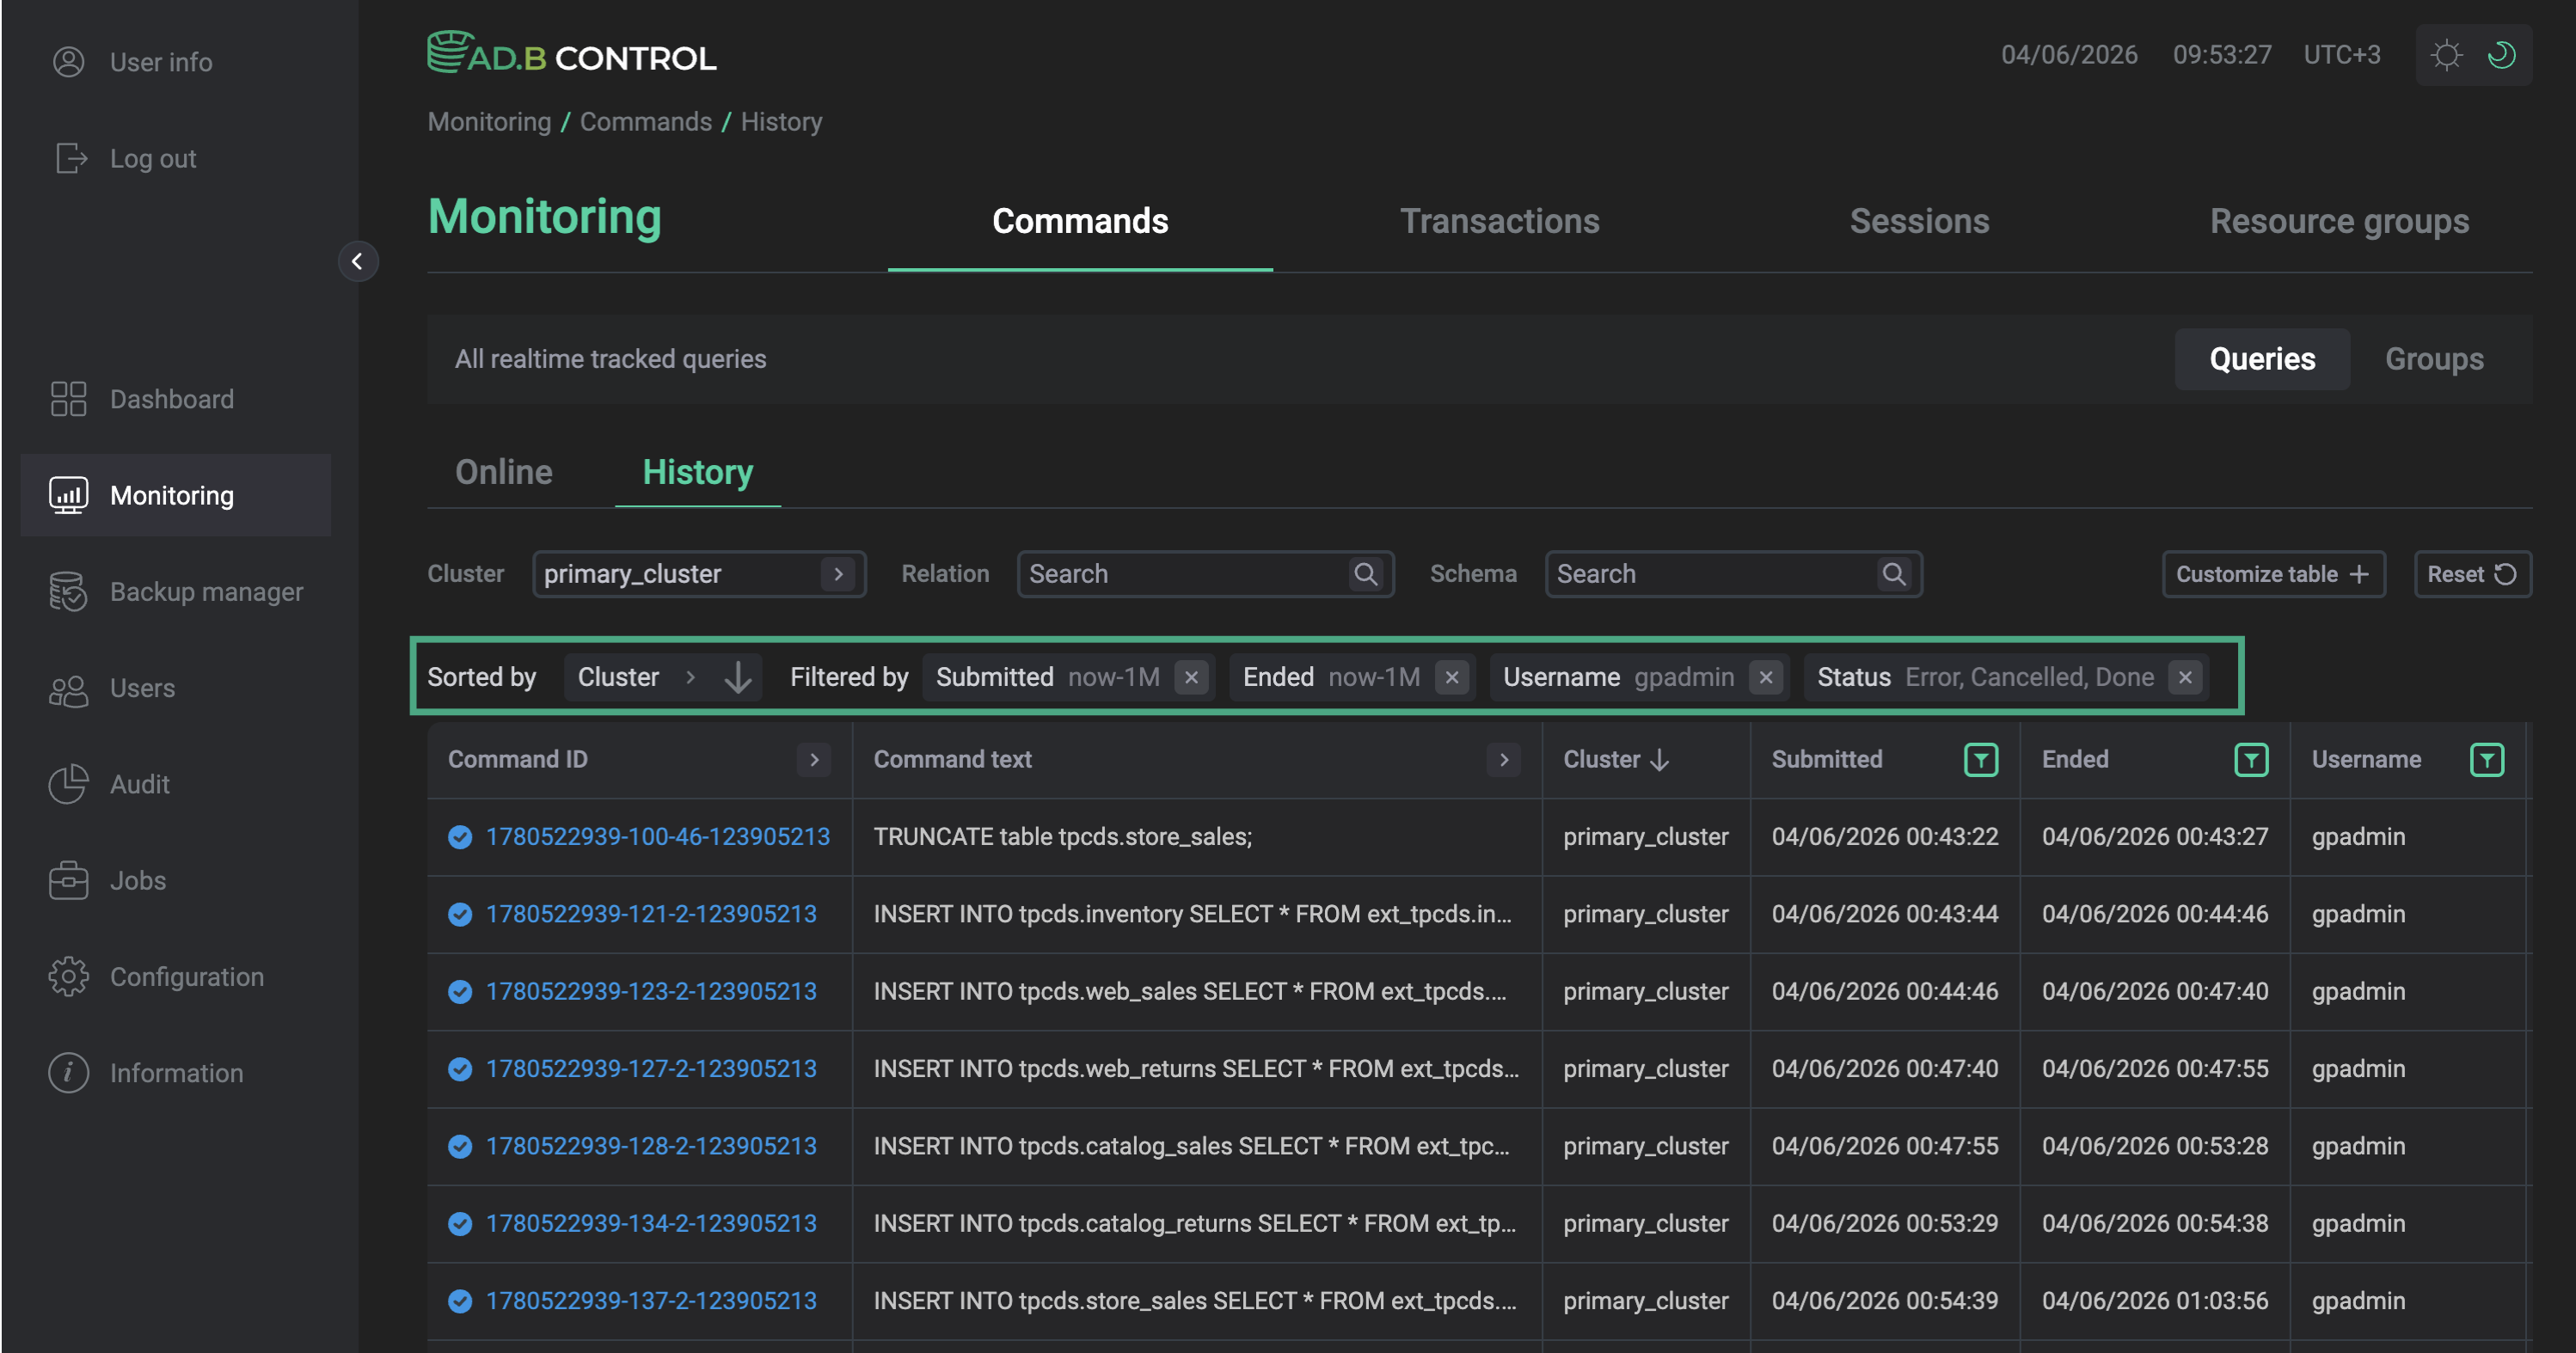The height and width of the screenshot is (1353, 2576).
Task: Open the Submitted column filter
Action: [x=1981, y=760]
